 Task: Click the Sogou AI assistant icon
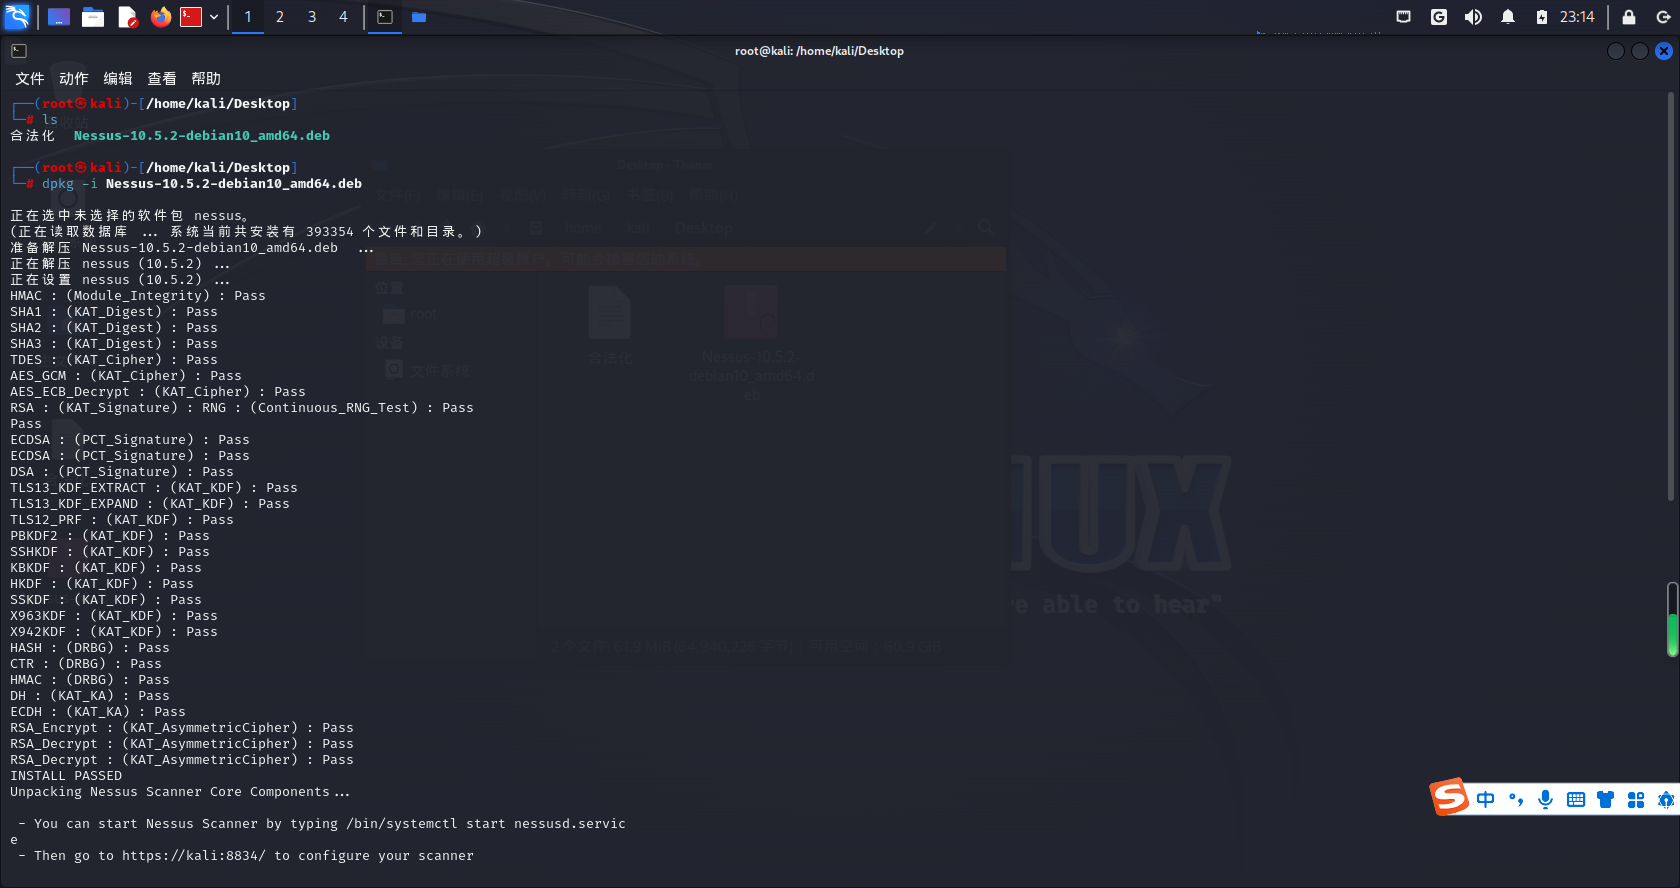pos(1666,800)
